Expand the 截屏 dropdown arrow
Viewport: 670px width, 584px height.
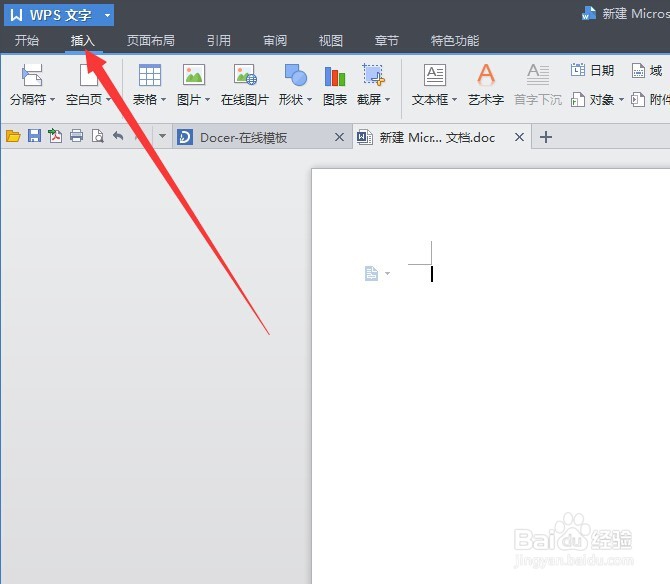click(x=388, y=100)
